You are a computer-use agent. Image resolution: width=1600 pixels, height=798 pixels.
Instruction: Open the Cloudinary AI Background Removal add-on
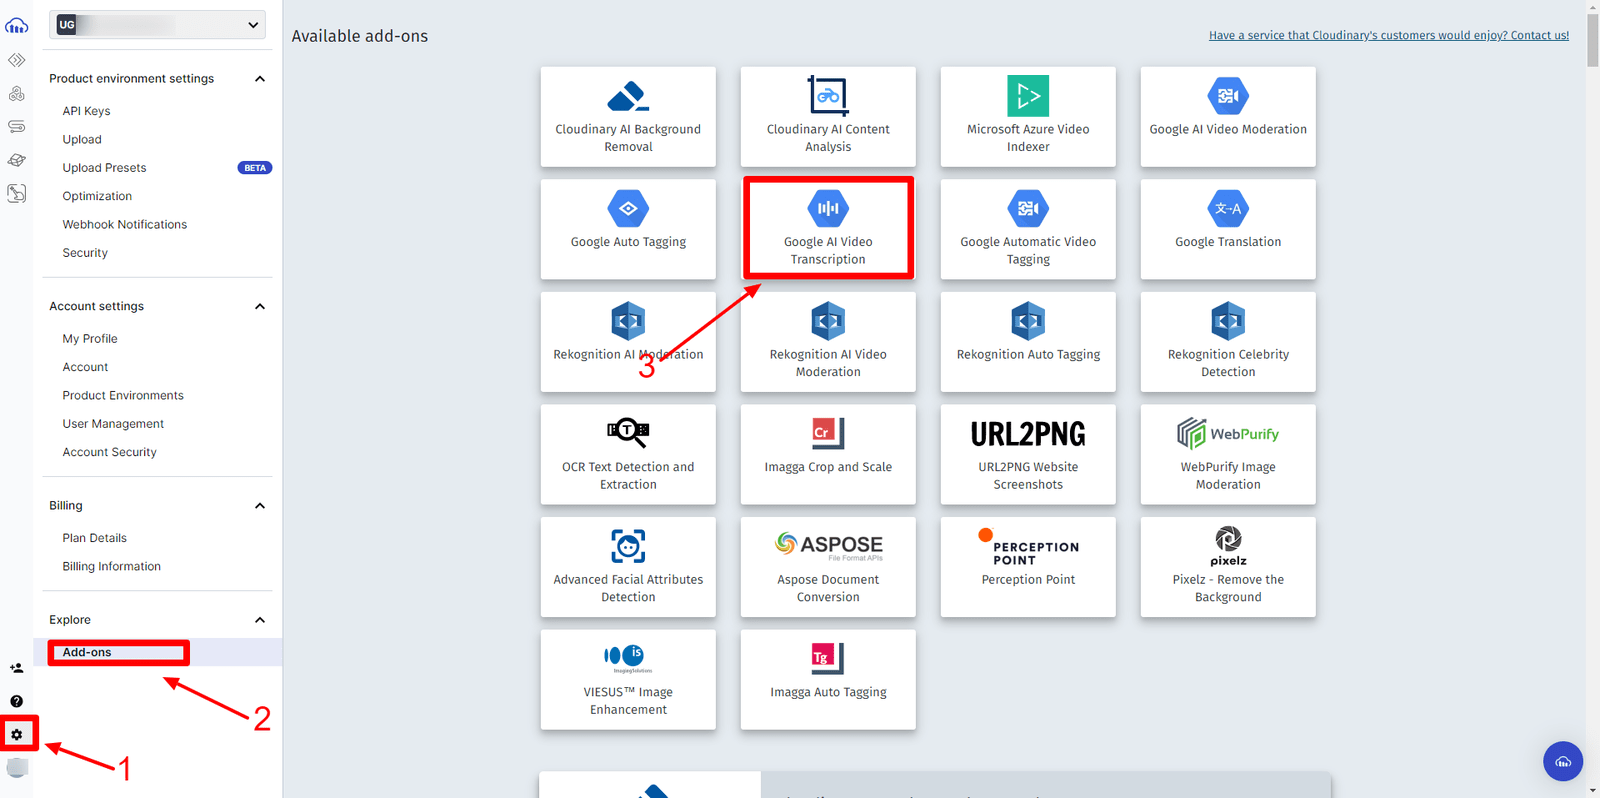pos(628,117)
